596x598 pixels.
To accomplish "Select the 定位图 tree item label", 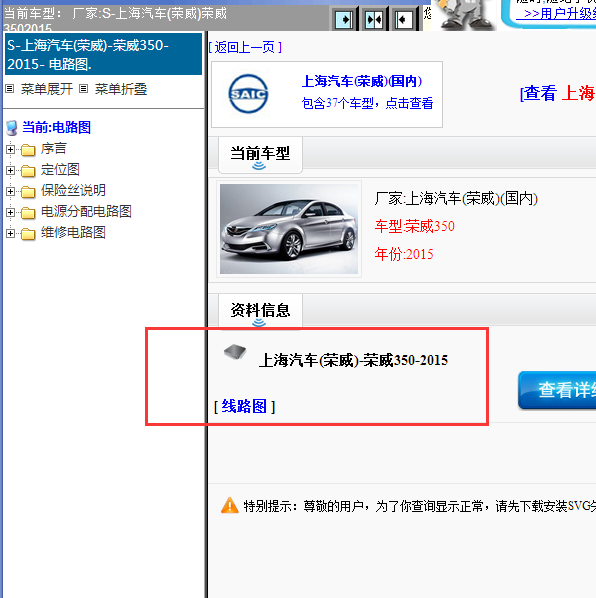I will coord(60,169).
